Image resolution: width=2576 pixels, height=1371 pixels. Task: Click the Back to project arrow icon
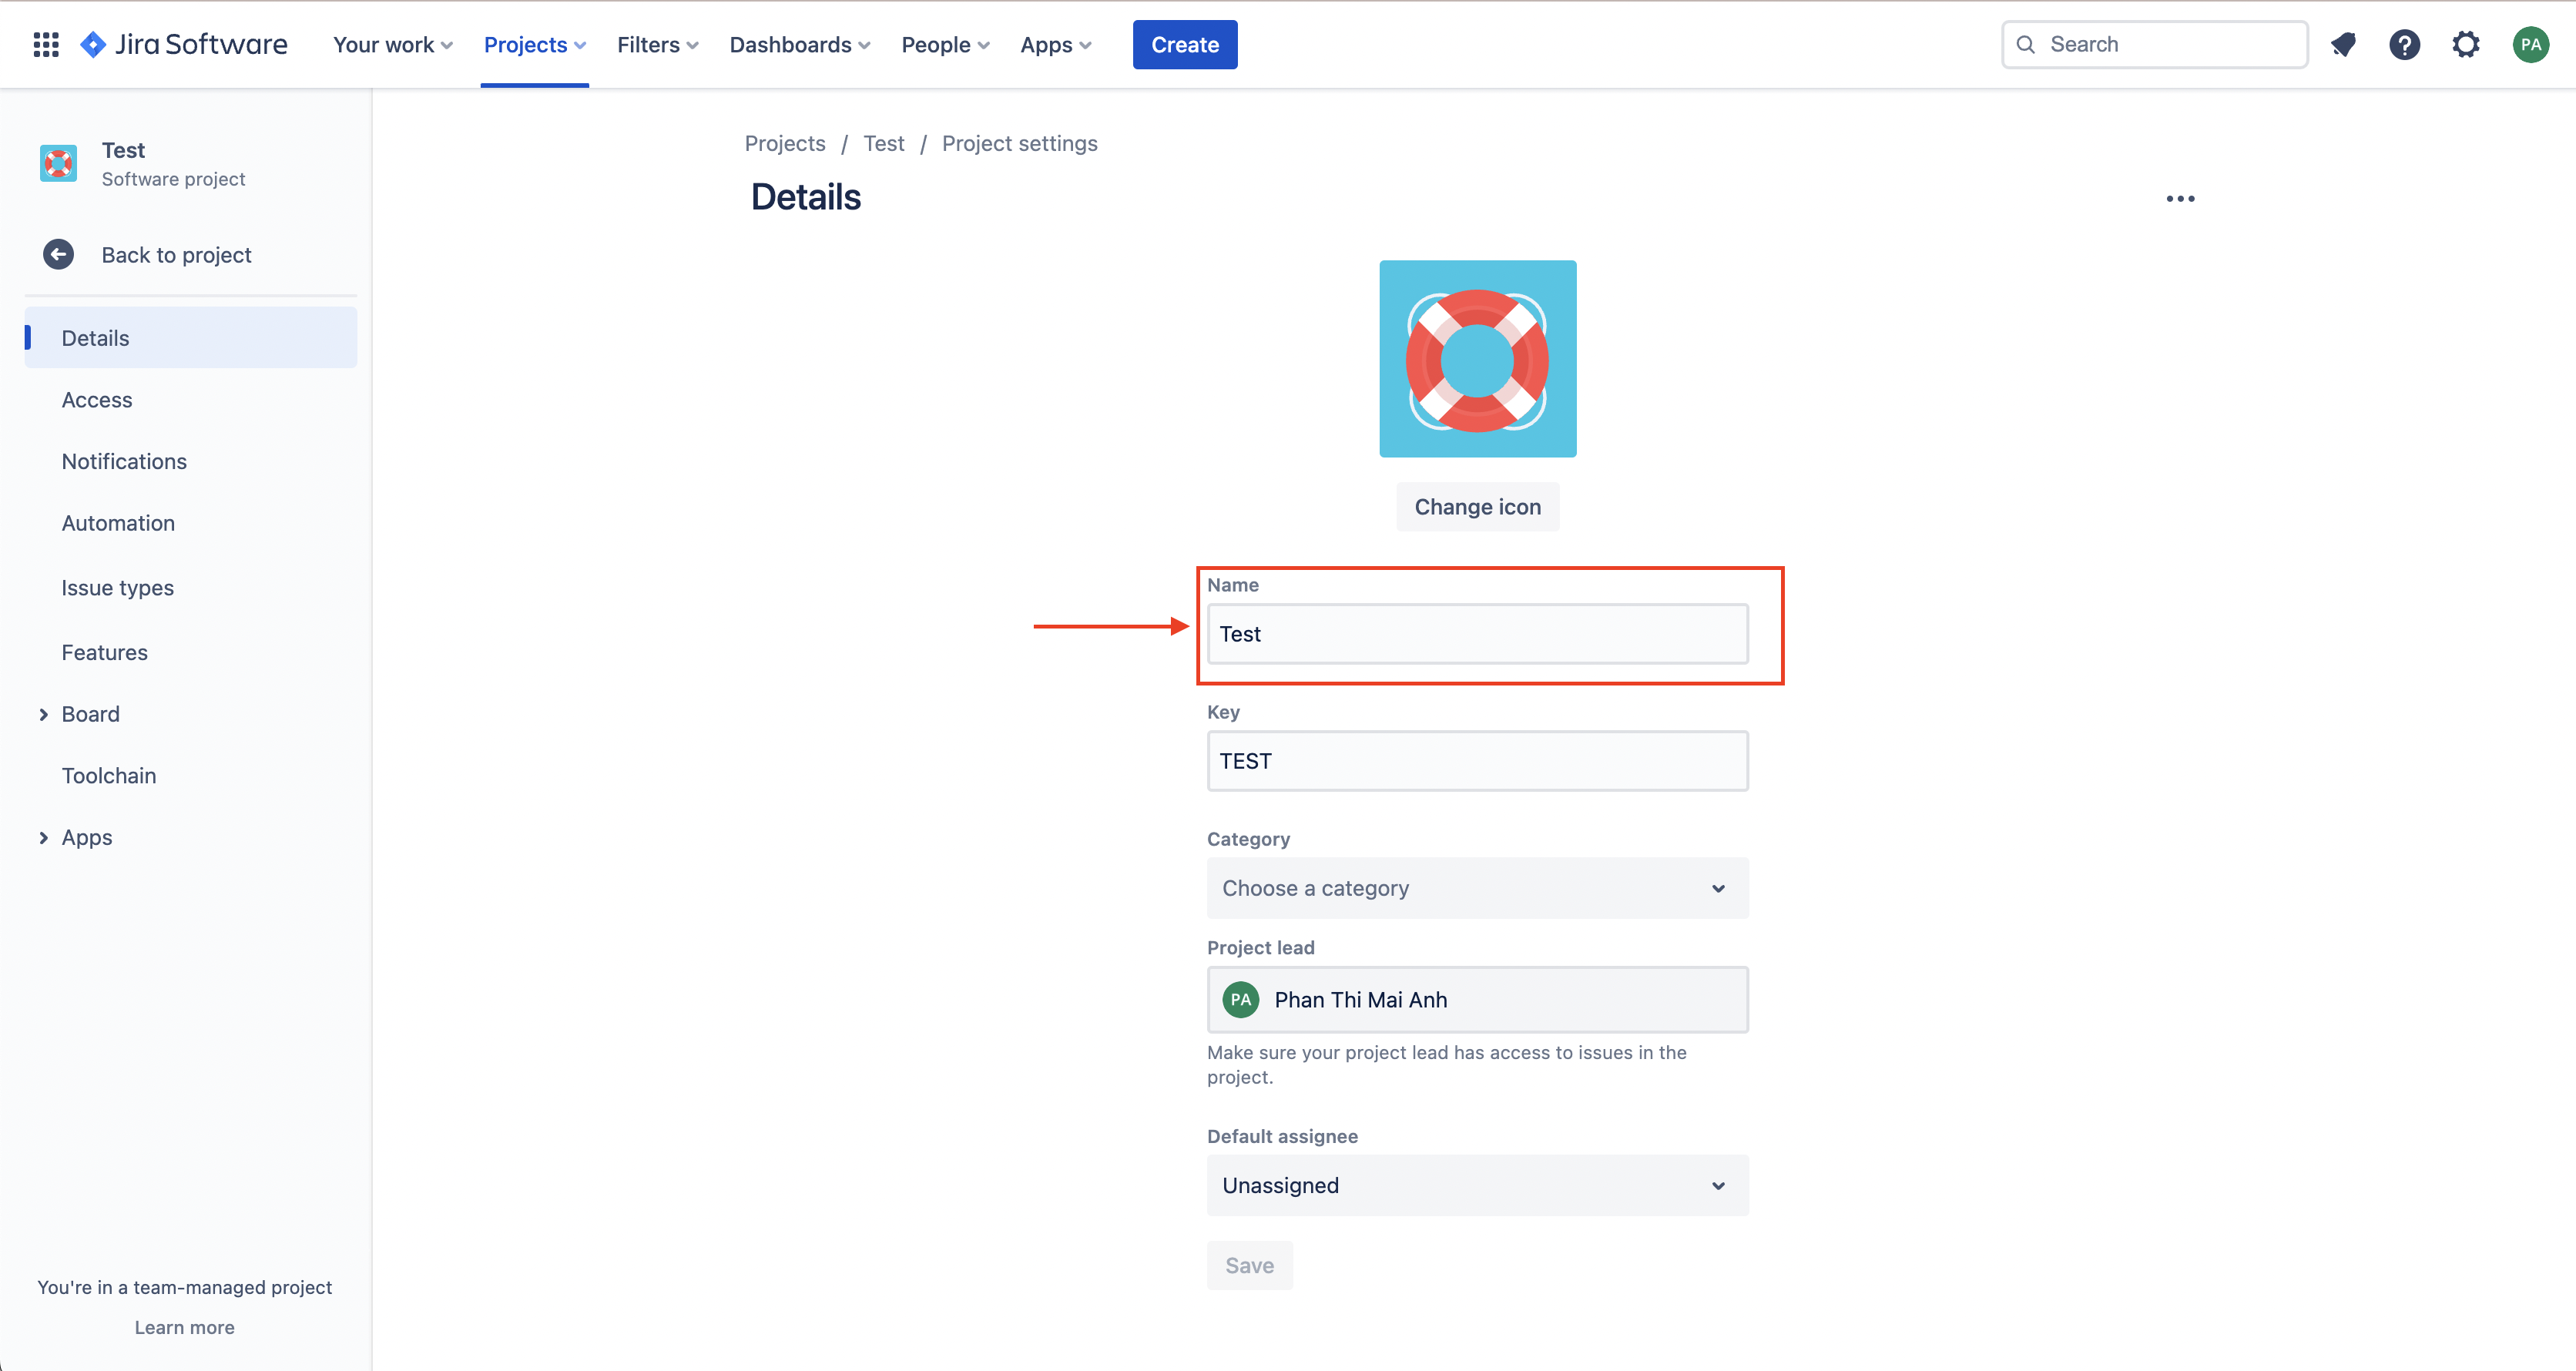58,255
